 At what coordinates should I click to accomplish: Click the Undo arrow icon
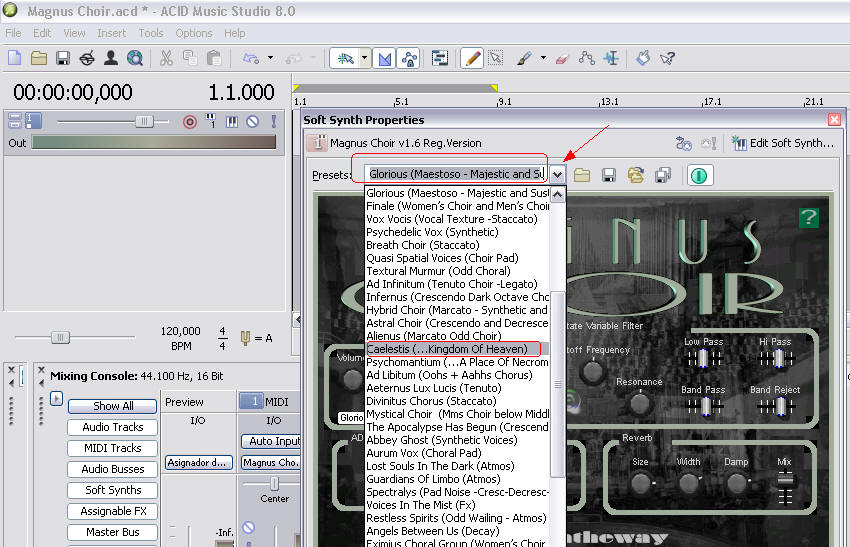pos(250,57)
